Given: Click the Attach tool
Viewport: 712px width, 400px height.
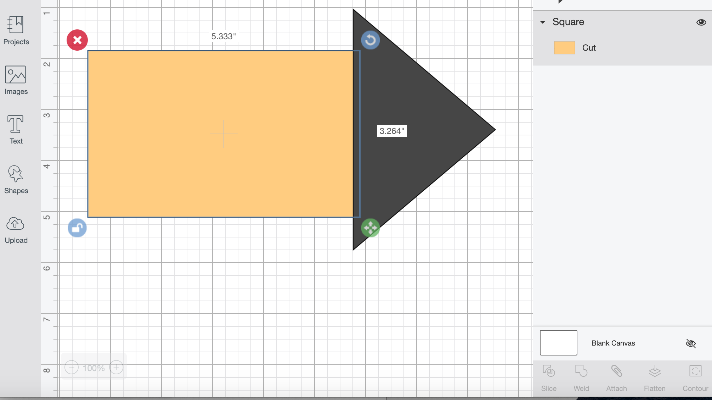Looking at the screenshot, I should [616, 378].
